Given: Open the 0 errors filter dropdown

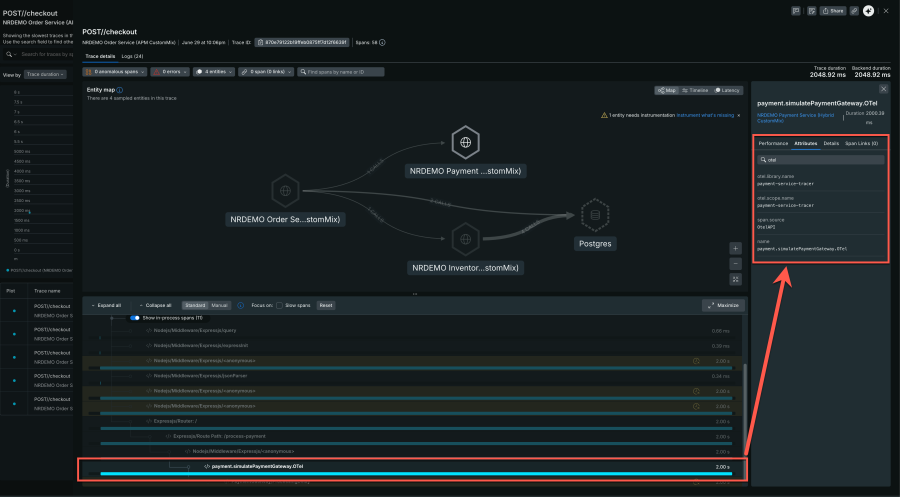Looking at the screenshot, I should 170,72.
